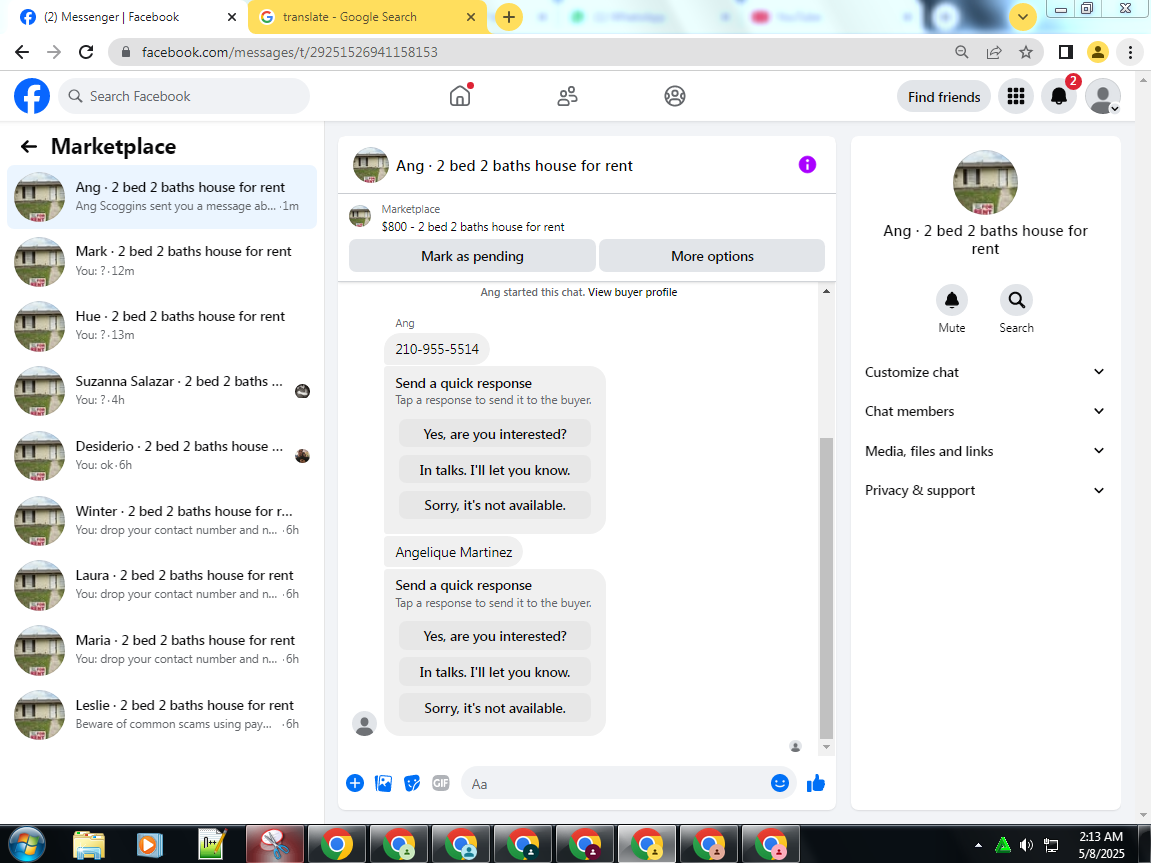Toggle the browser side panel icon
This screenshot has height=863, width=1151.
click(x=1066, y=52)
